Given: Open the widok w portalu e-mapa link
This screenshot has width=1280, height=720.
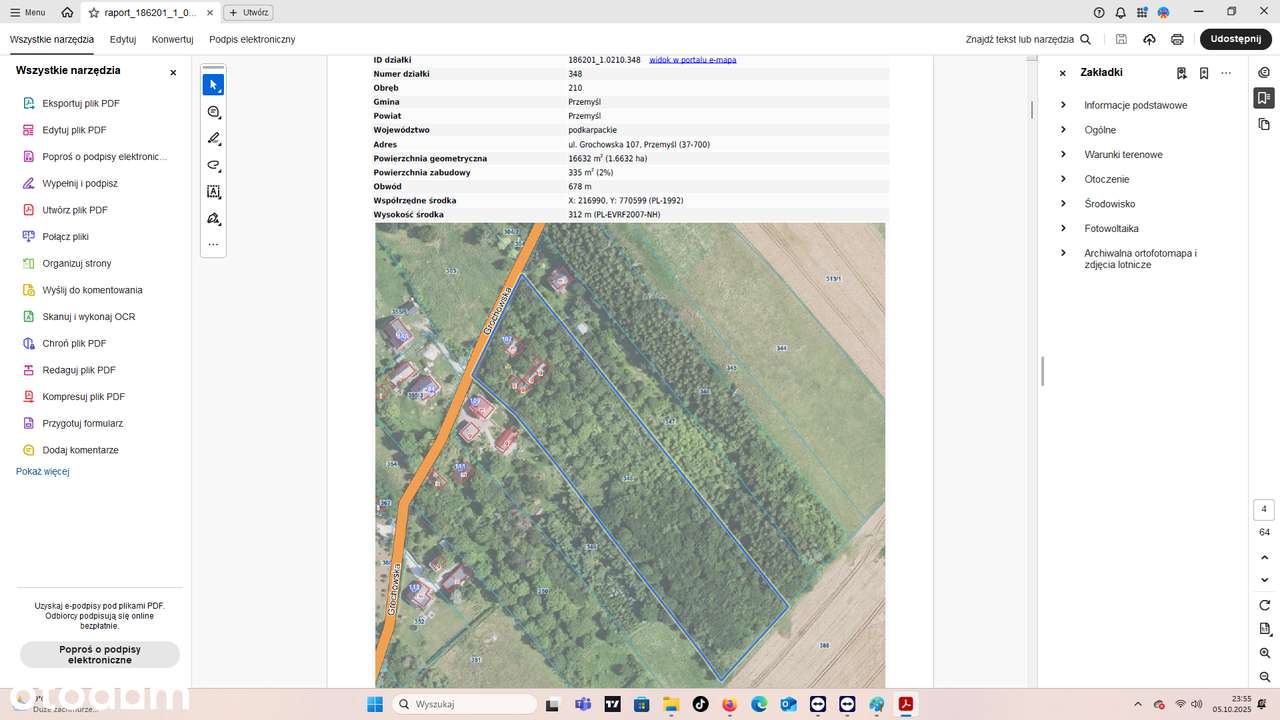Looking at the screenshot, I should pyautogui.click(x=693, y=60).
